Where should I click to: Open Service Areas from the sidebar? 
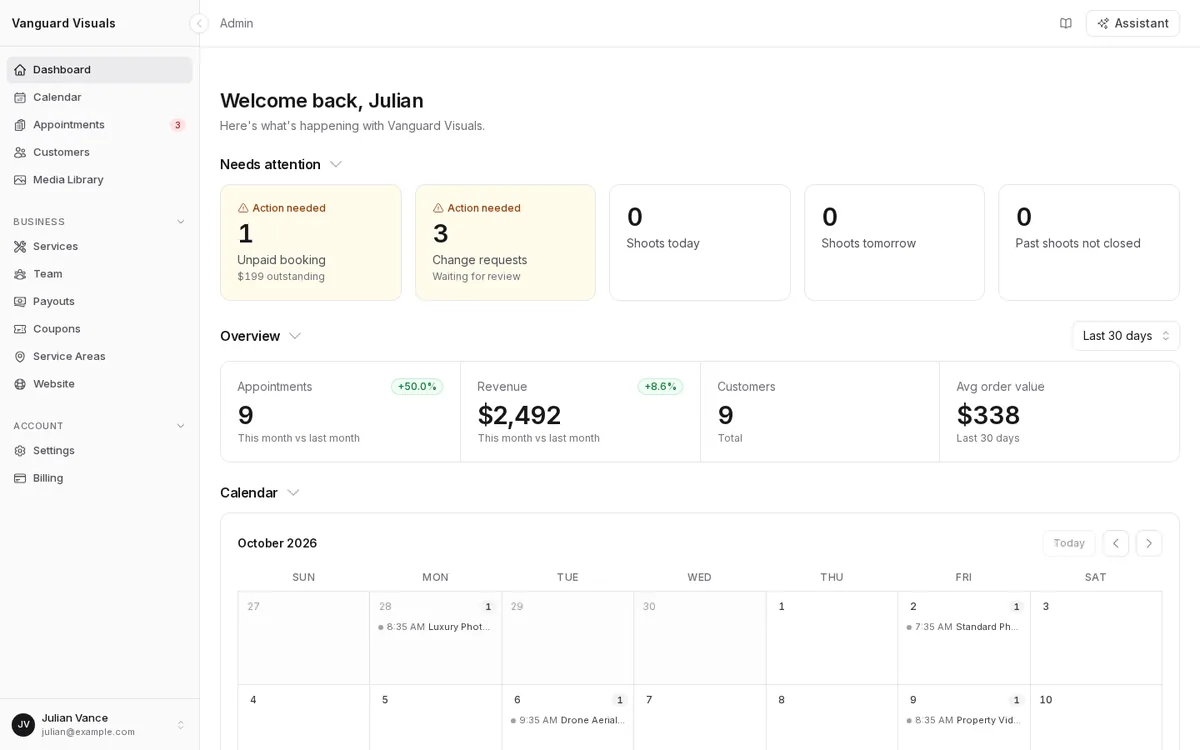99,356
